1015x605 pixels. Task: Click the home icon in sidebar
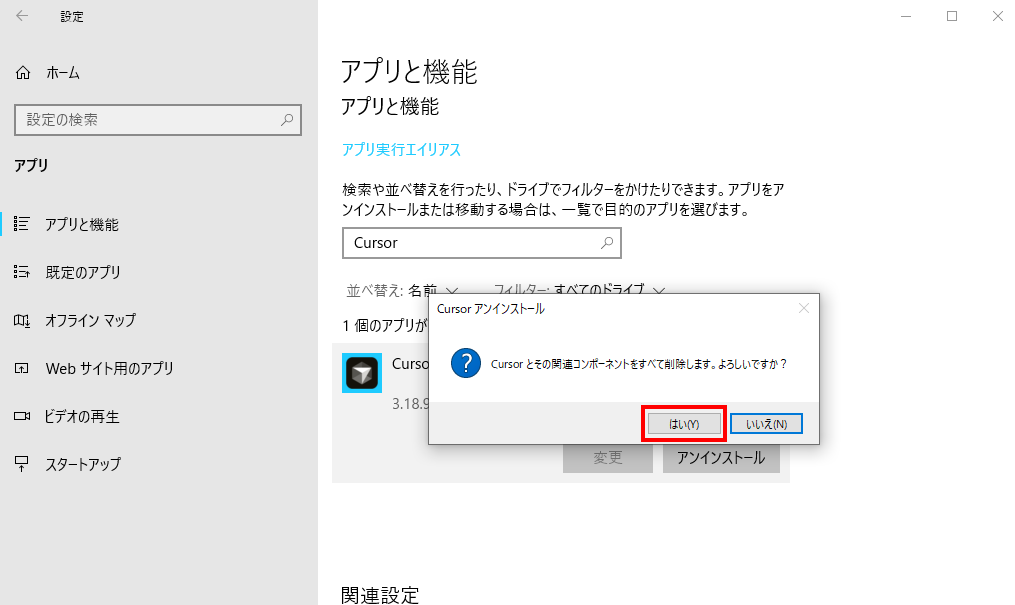tap(23, 72)
